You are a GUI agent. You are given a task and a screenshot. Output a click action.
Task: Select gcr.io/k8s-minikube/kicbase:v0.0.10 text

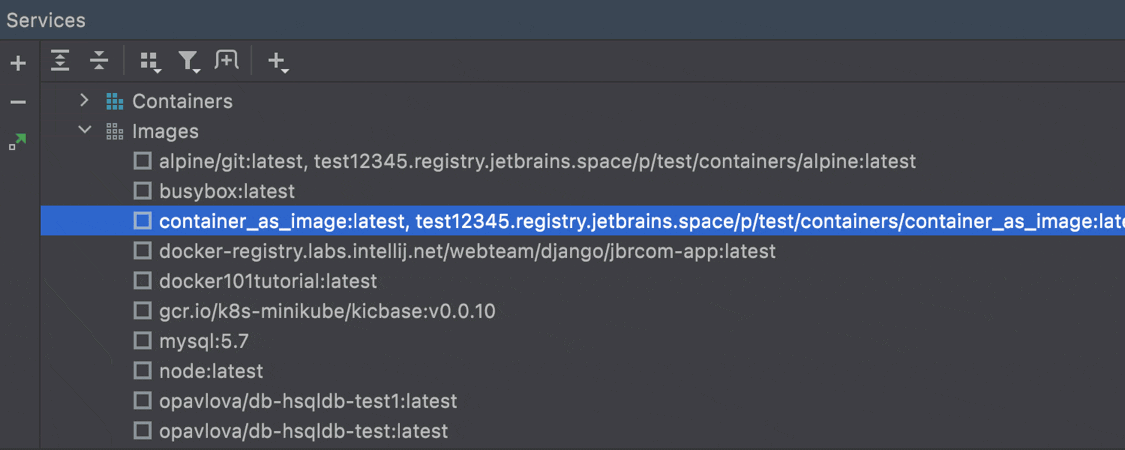click(327, 311)
